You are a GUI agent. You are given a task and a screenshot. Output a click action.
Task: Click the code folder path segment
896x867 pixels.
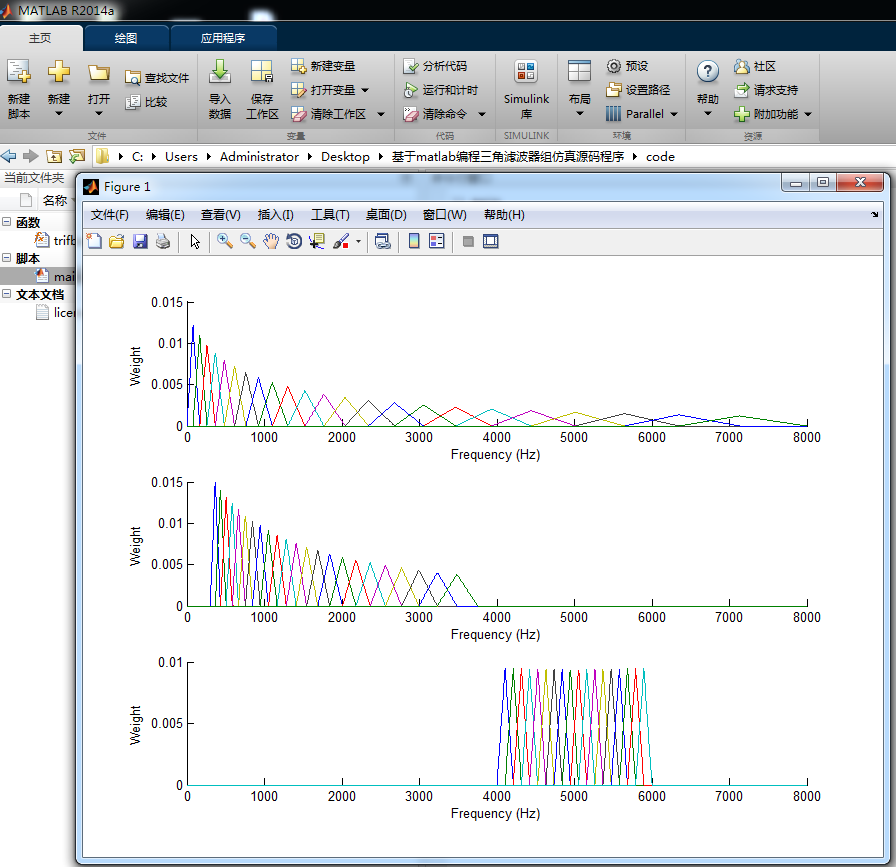point(660,157)
